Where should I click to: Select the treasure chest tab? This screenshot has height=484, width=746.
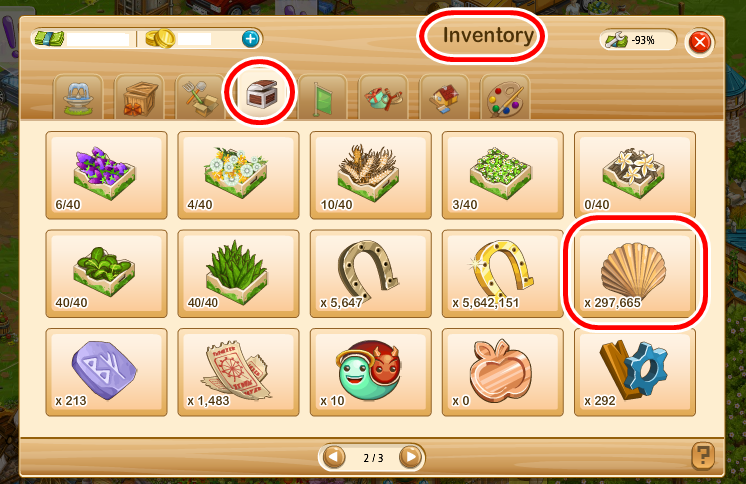261,93
